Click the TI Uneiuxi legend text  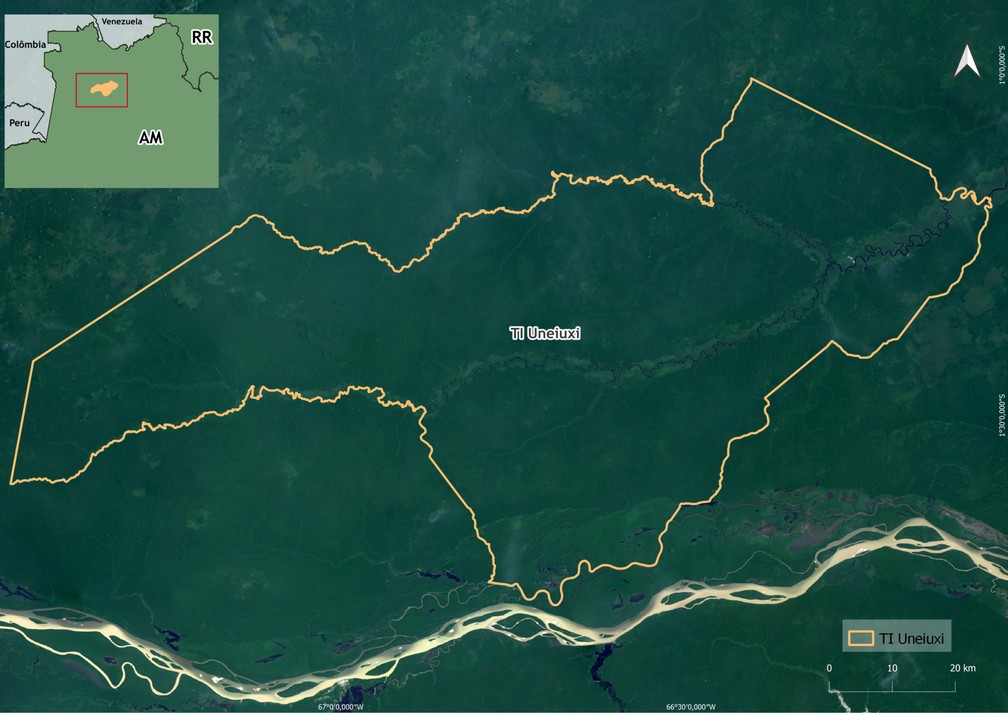[x=911, y=638]
